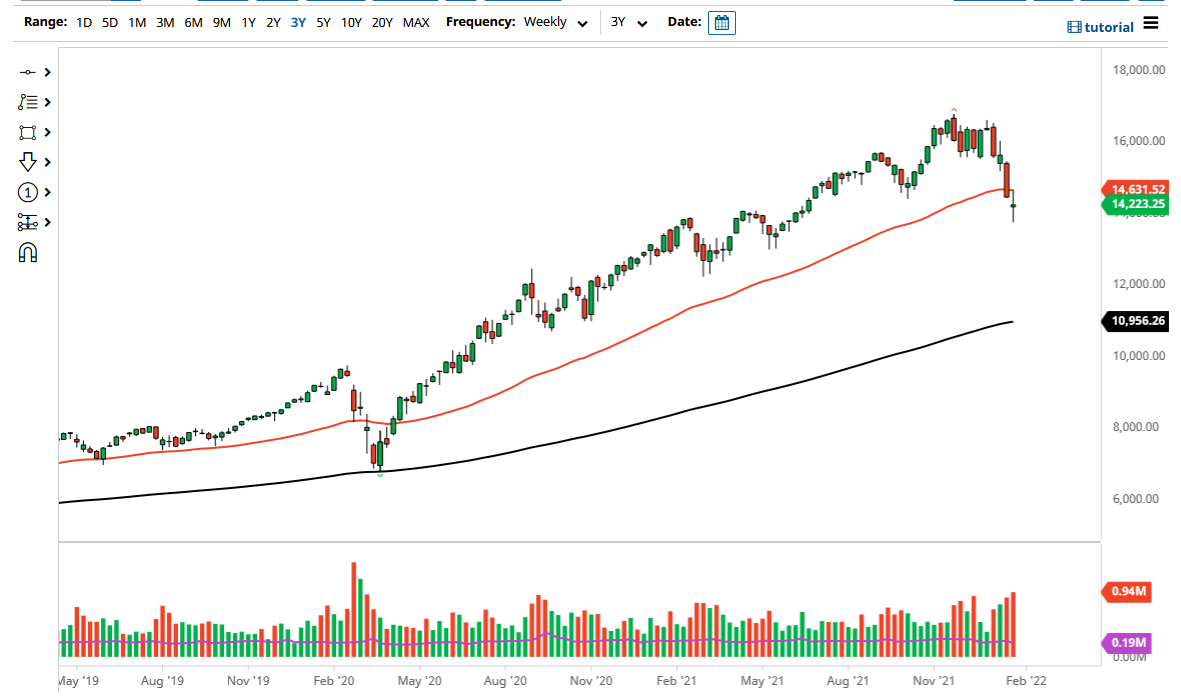1181x697 pixels.
Task: Switch to the 5D range tab
Action: click(109, 21)
